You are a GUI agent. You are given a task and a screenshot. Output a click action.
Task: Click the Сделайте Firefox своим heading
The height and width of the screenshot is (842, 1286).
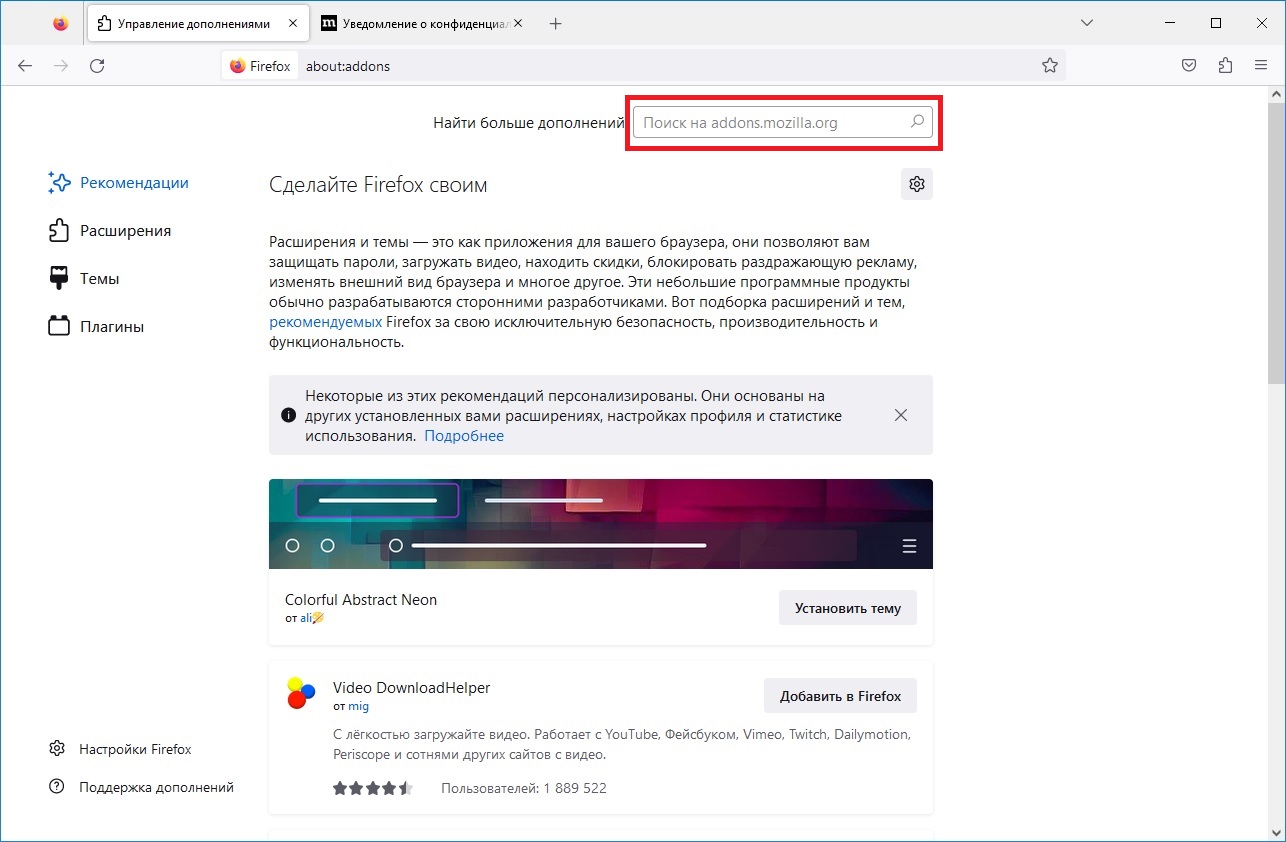378,185
